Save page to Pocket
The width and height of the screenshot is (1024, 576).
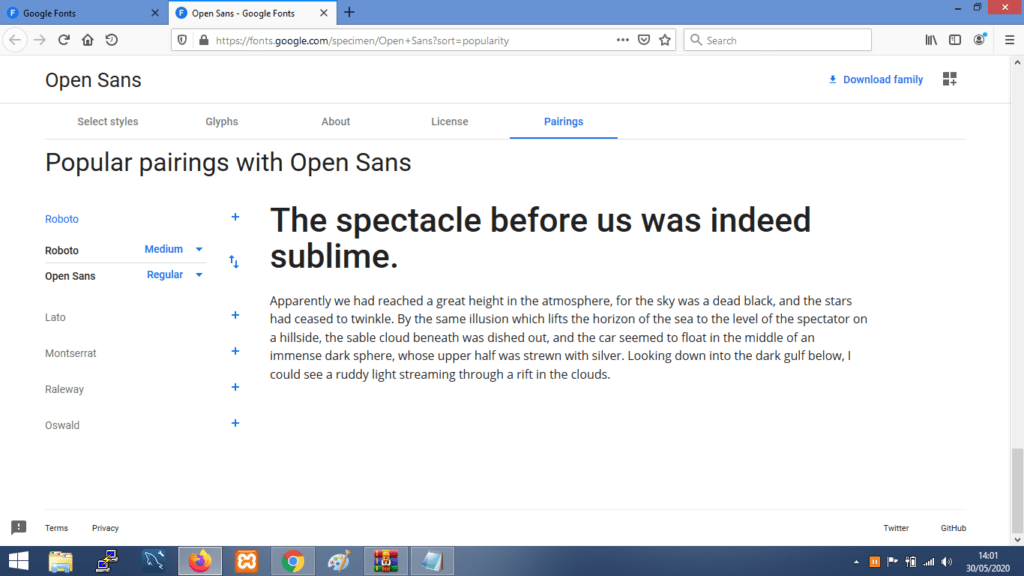tap(644, 40)
